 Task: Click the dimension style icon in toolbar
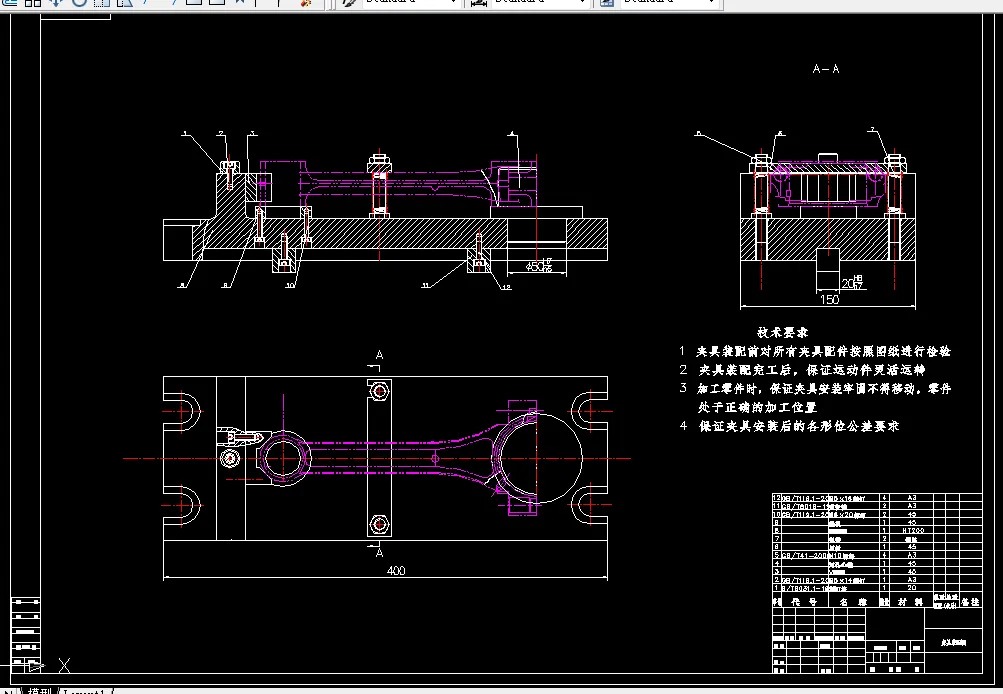point(478,3)
